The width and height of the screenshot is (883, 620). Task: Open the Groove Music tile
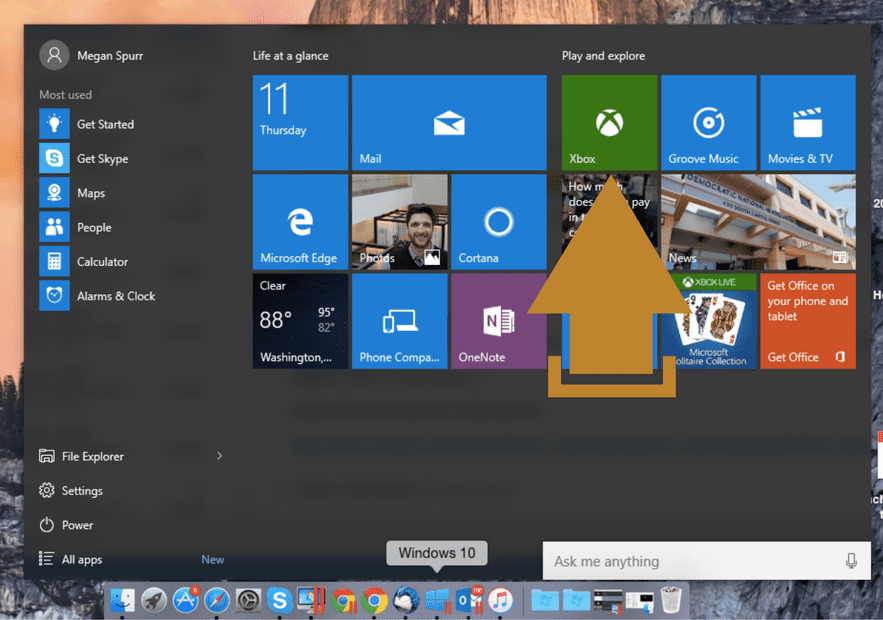click(x=708, y=122)
